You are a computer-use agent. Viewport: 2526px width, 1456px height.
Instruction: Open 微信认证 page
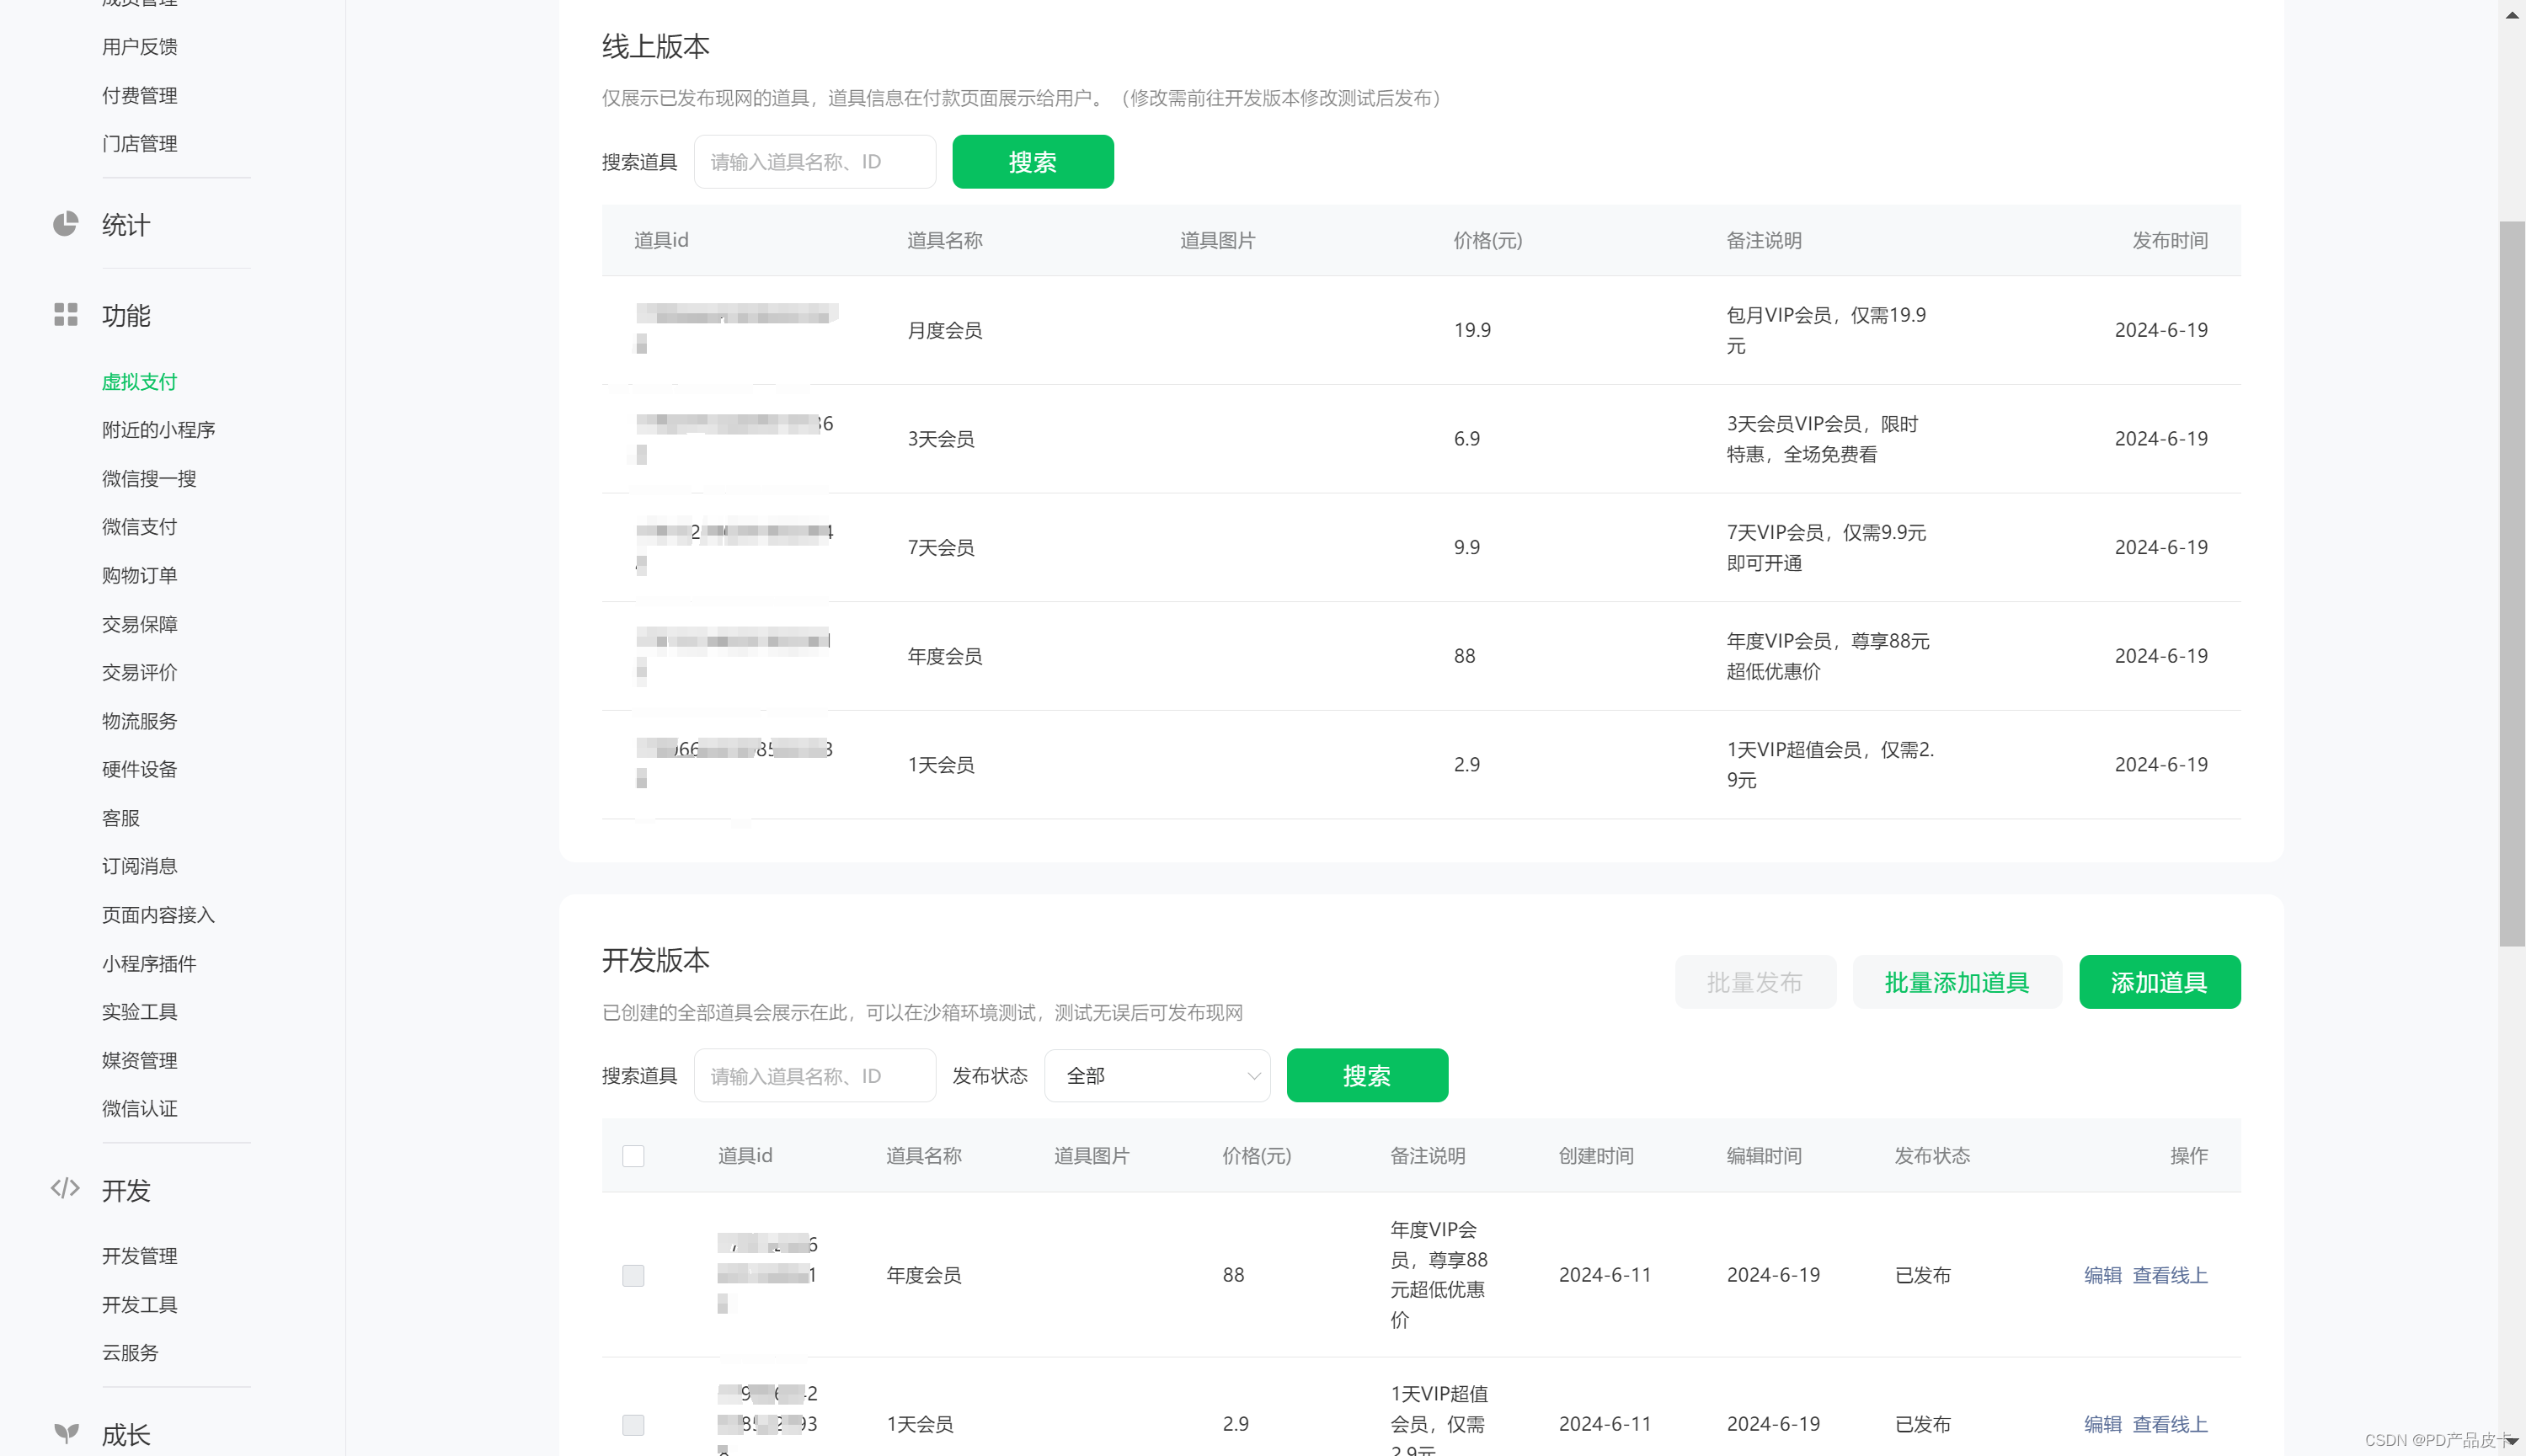(140, 1109)
